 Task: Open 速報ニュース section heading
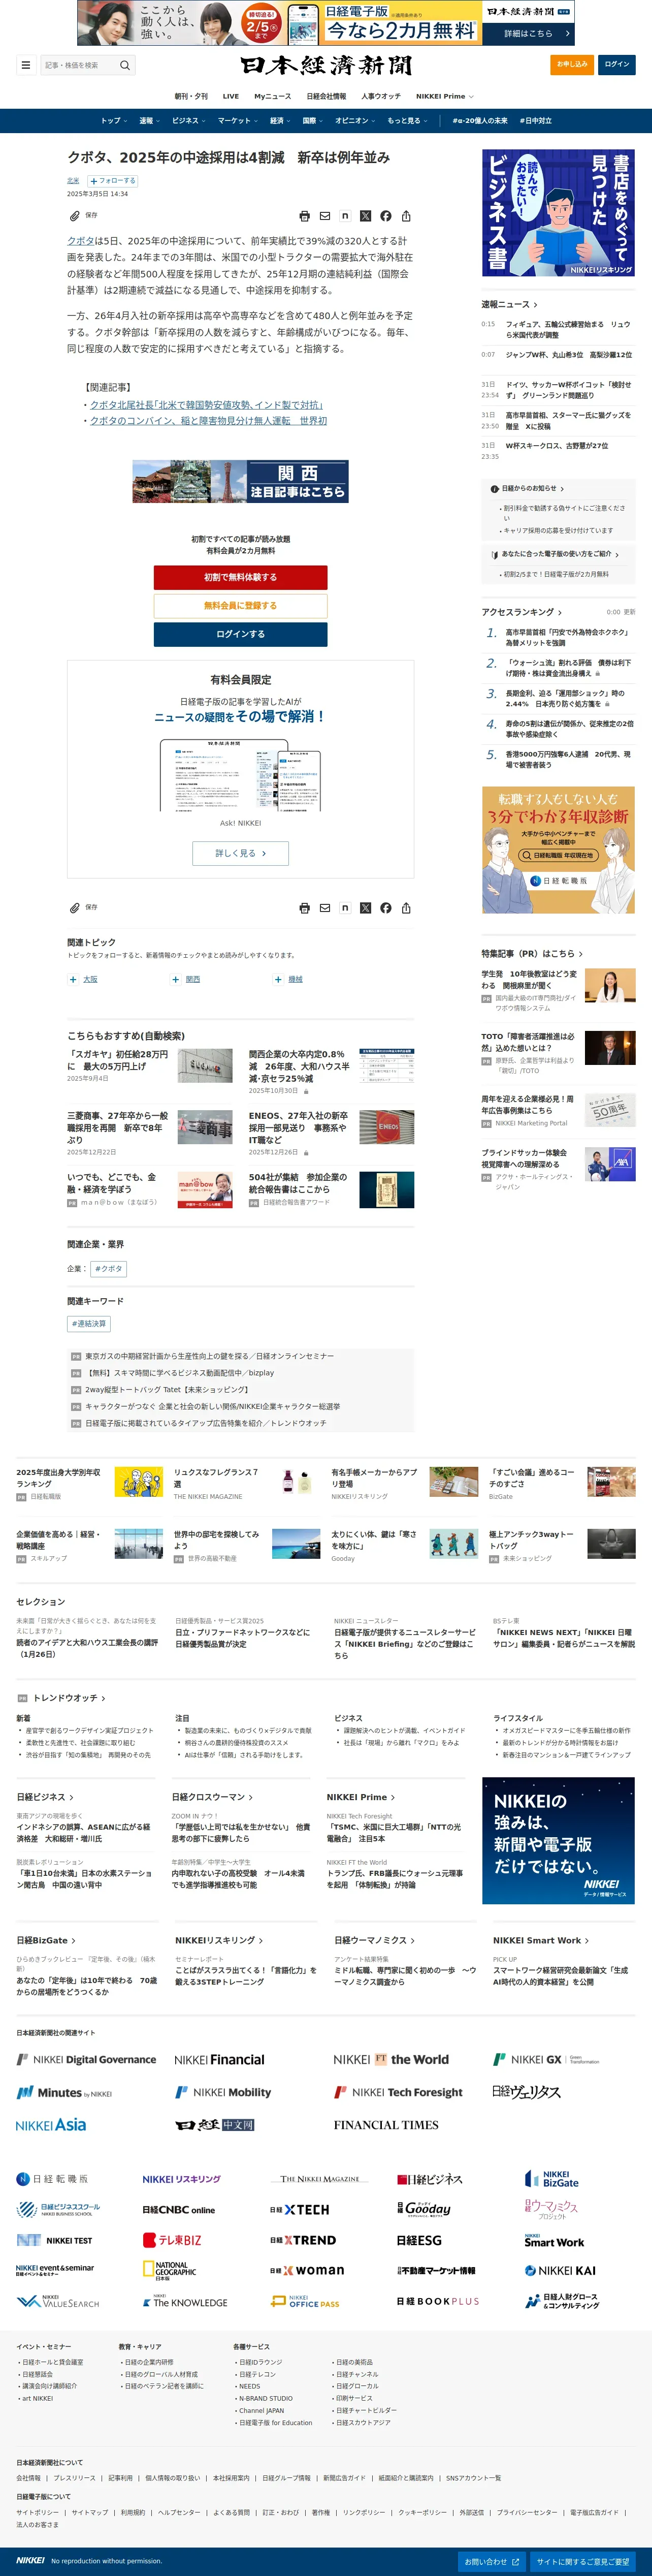(509, 305)
